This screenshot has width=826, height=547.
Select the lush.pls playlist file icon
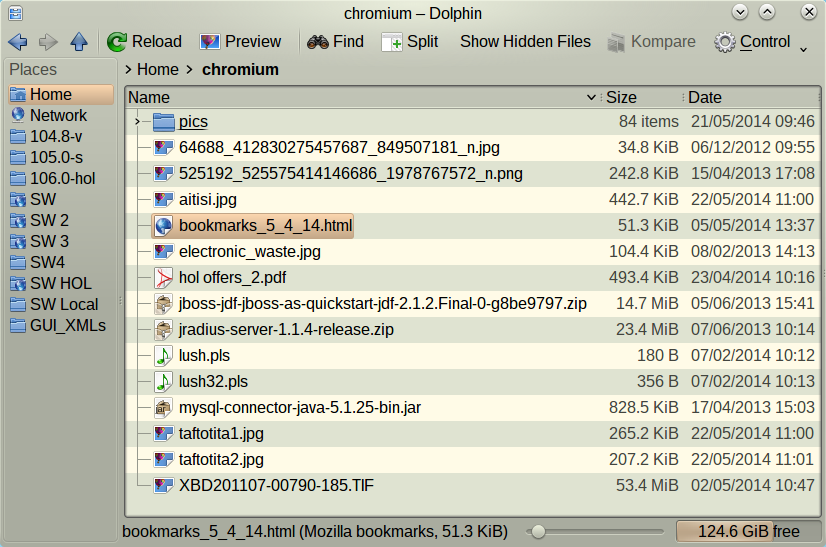163,356
